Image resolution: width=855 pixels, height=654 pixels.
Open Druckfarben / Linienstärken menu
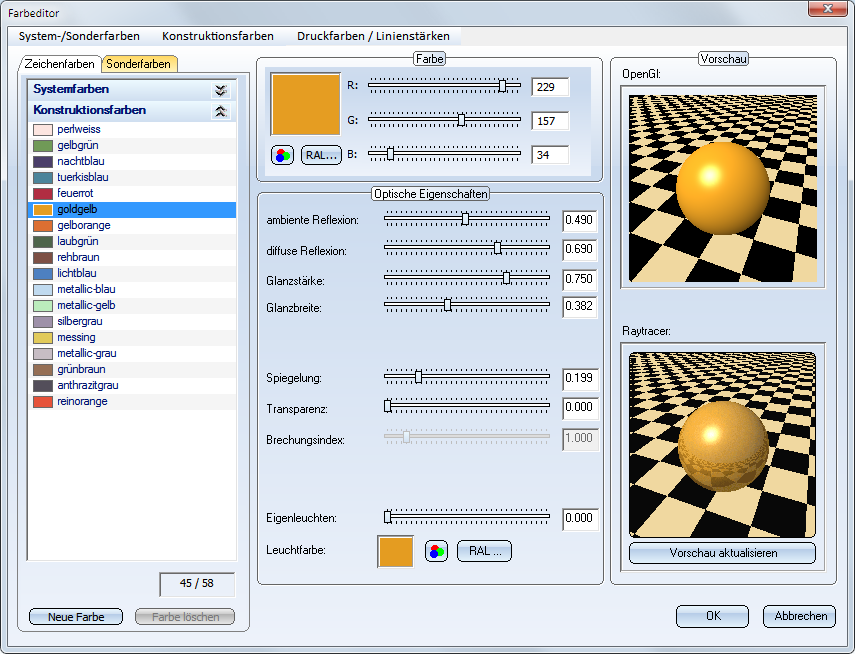pos(372,36)
